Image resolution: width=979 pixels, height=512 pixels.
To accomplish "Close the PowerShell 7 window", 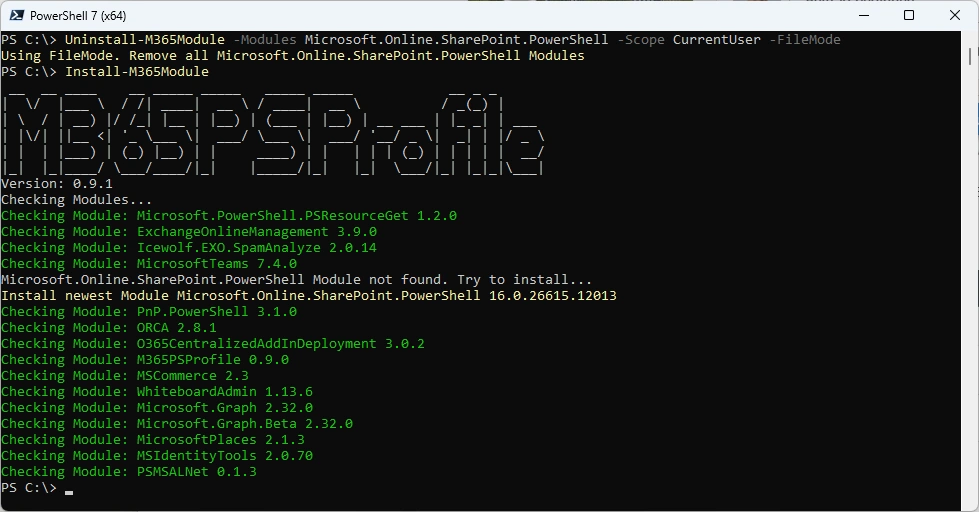I will 954,15.
